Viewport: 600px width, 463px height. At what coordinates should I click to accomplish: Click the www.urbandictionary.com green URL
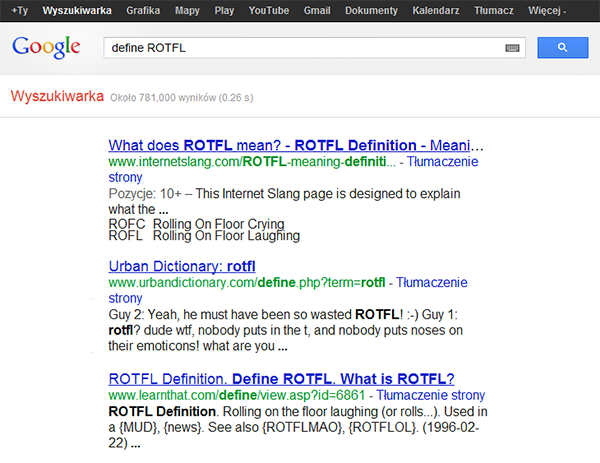(246, 282)
